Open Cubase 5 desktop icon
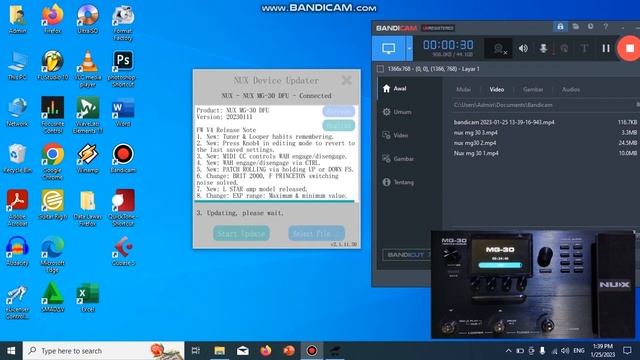 pos(123,251)
